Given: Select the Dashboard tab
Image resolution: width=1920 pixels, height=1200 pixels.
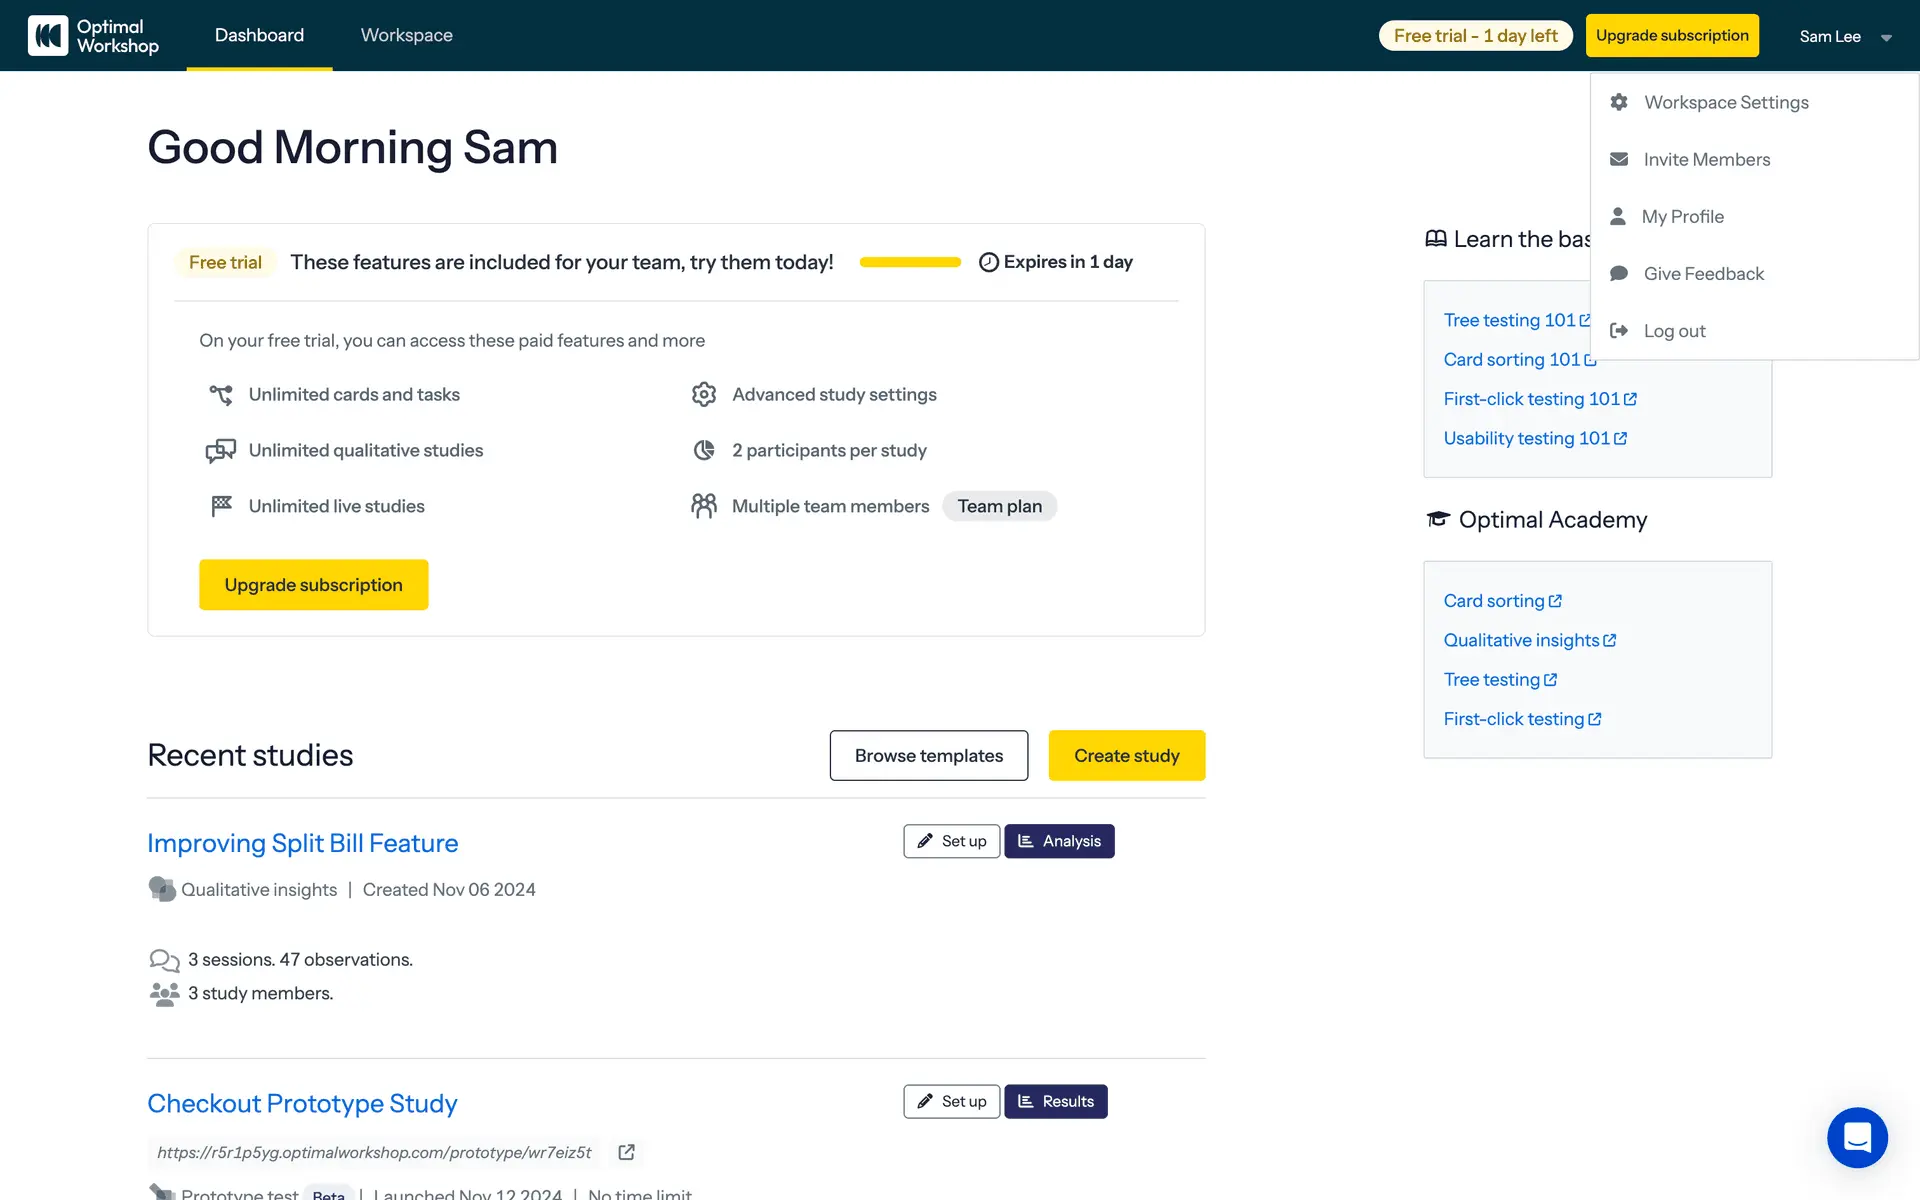Looking at the screenshot, I should [259, 35].
